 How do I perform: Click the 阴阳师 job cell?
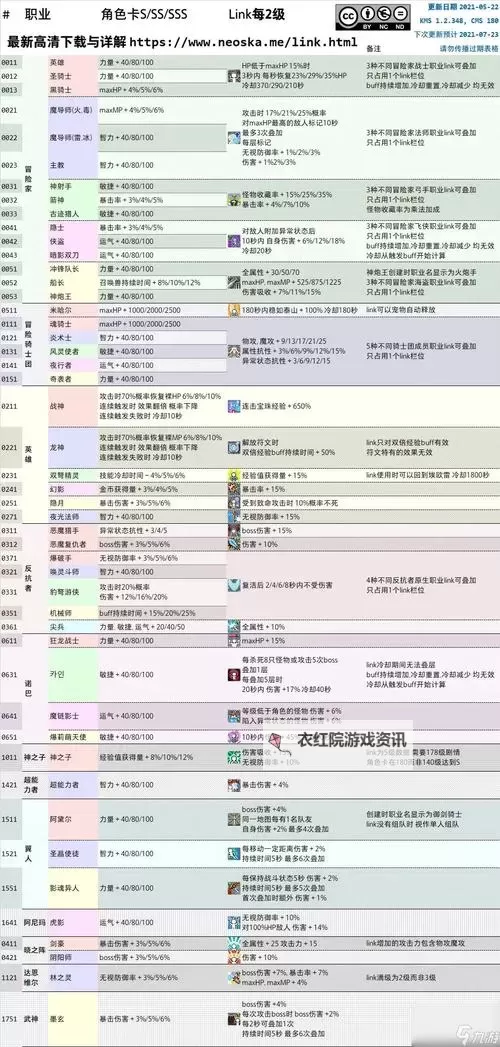72,957
